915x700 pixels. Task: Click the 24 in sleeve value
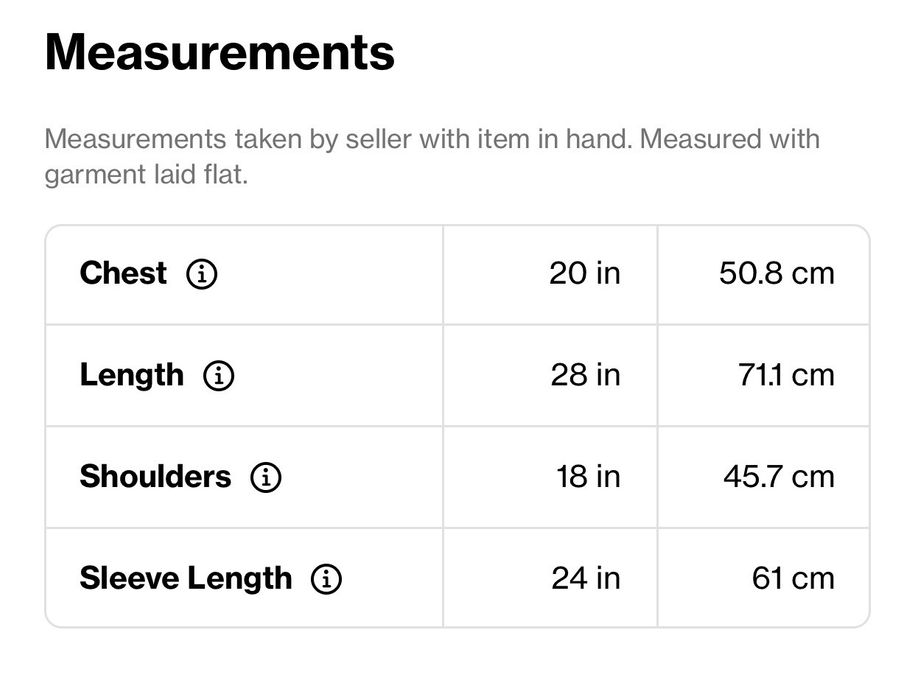586,579
